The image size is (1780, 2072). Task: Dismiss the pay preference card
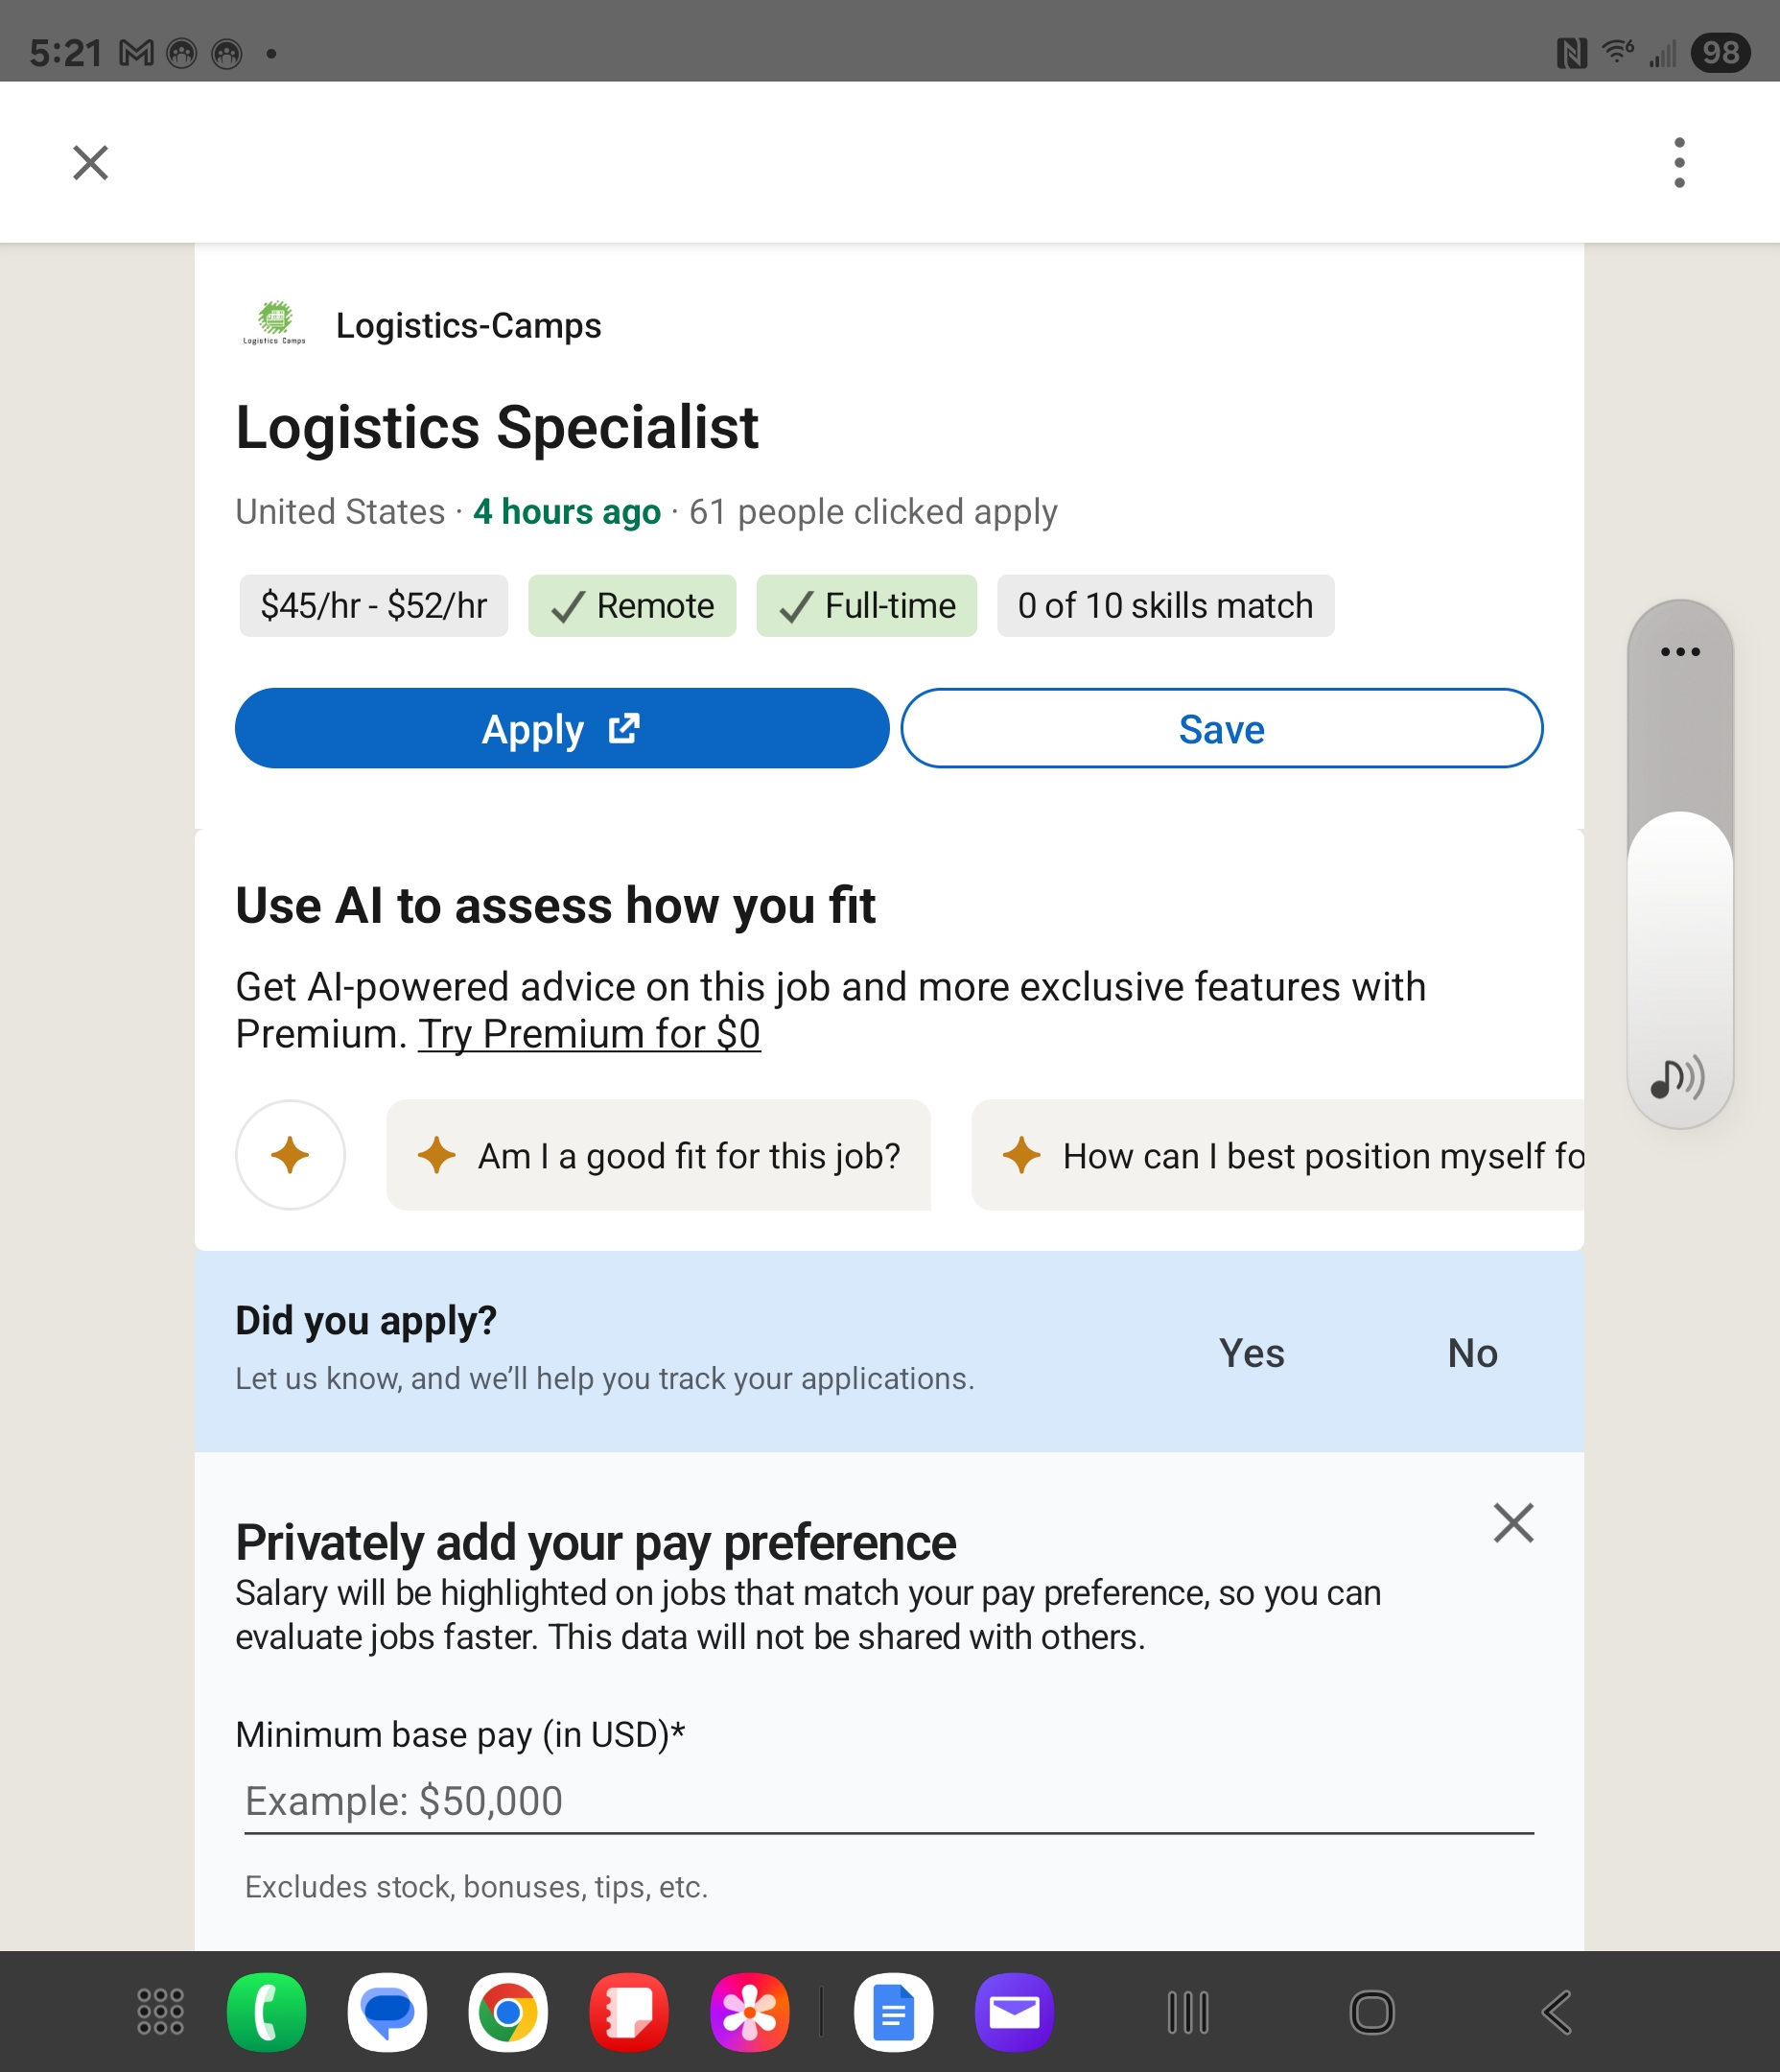tap(1513, 1523)
